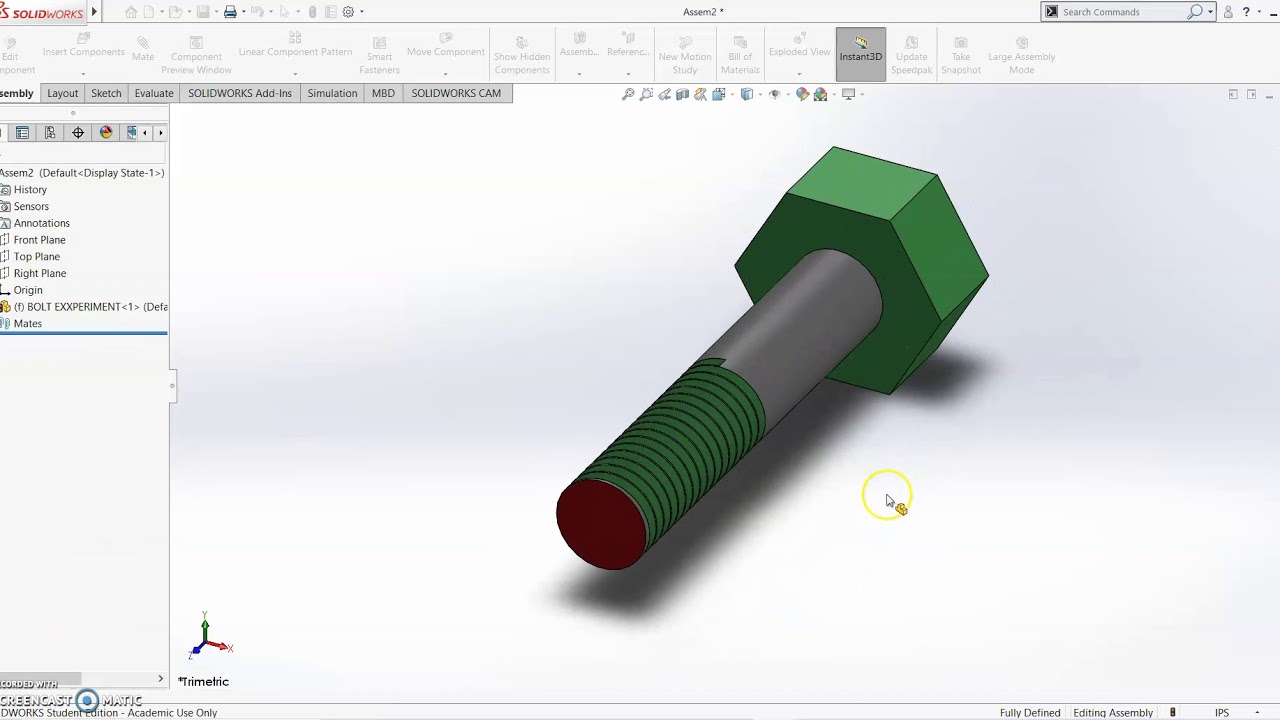This screenshot has width=1280, height=720.
Task: Click the Section View icon
Action: (682, 94)
